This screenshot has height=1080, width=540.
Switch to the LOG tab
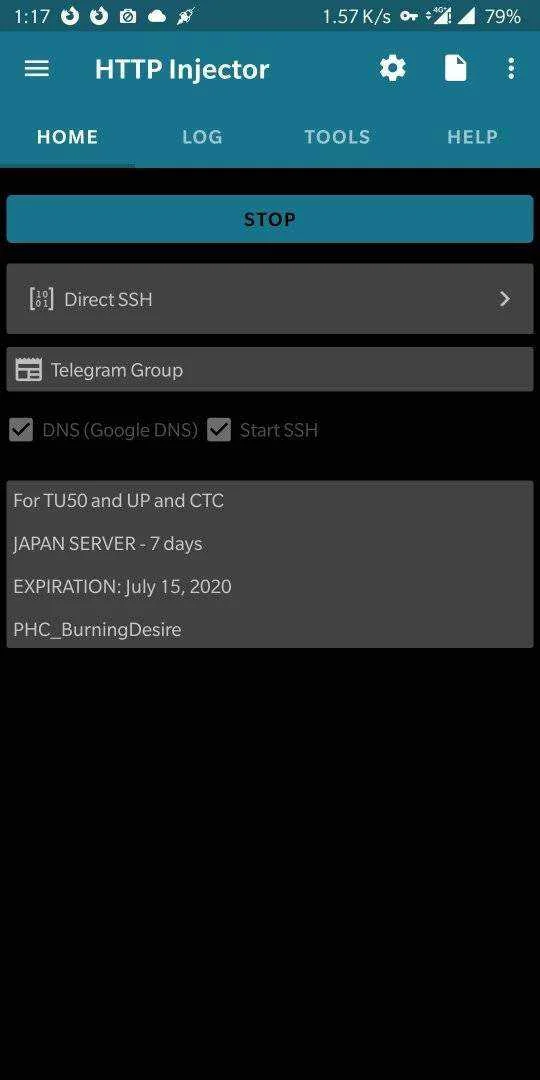pos(202,137)
